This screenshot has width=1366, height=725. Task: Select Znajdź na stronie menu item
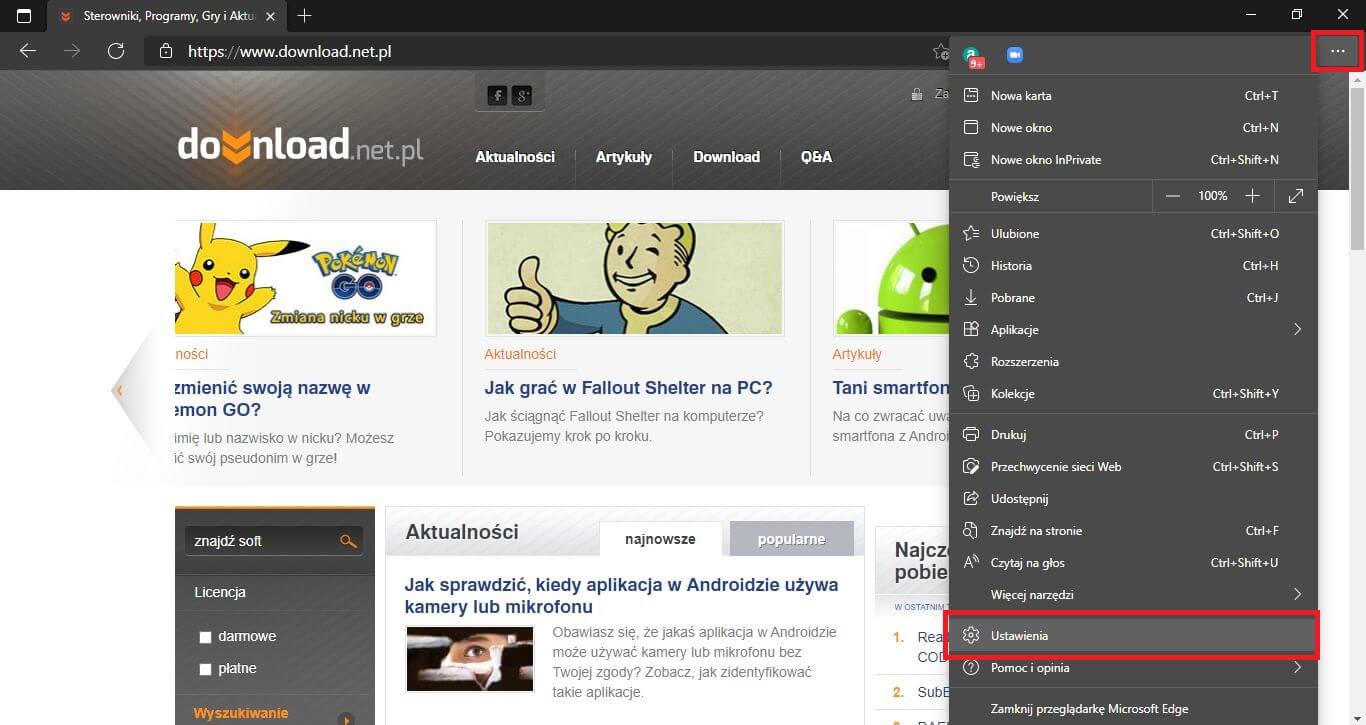click(1133, 530)
